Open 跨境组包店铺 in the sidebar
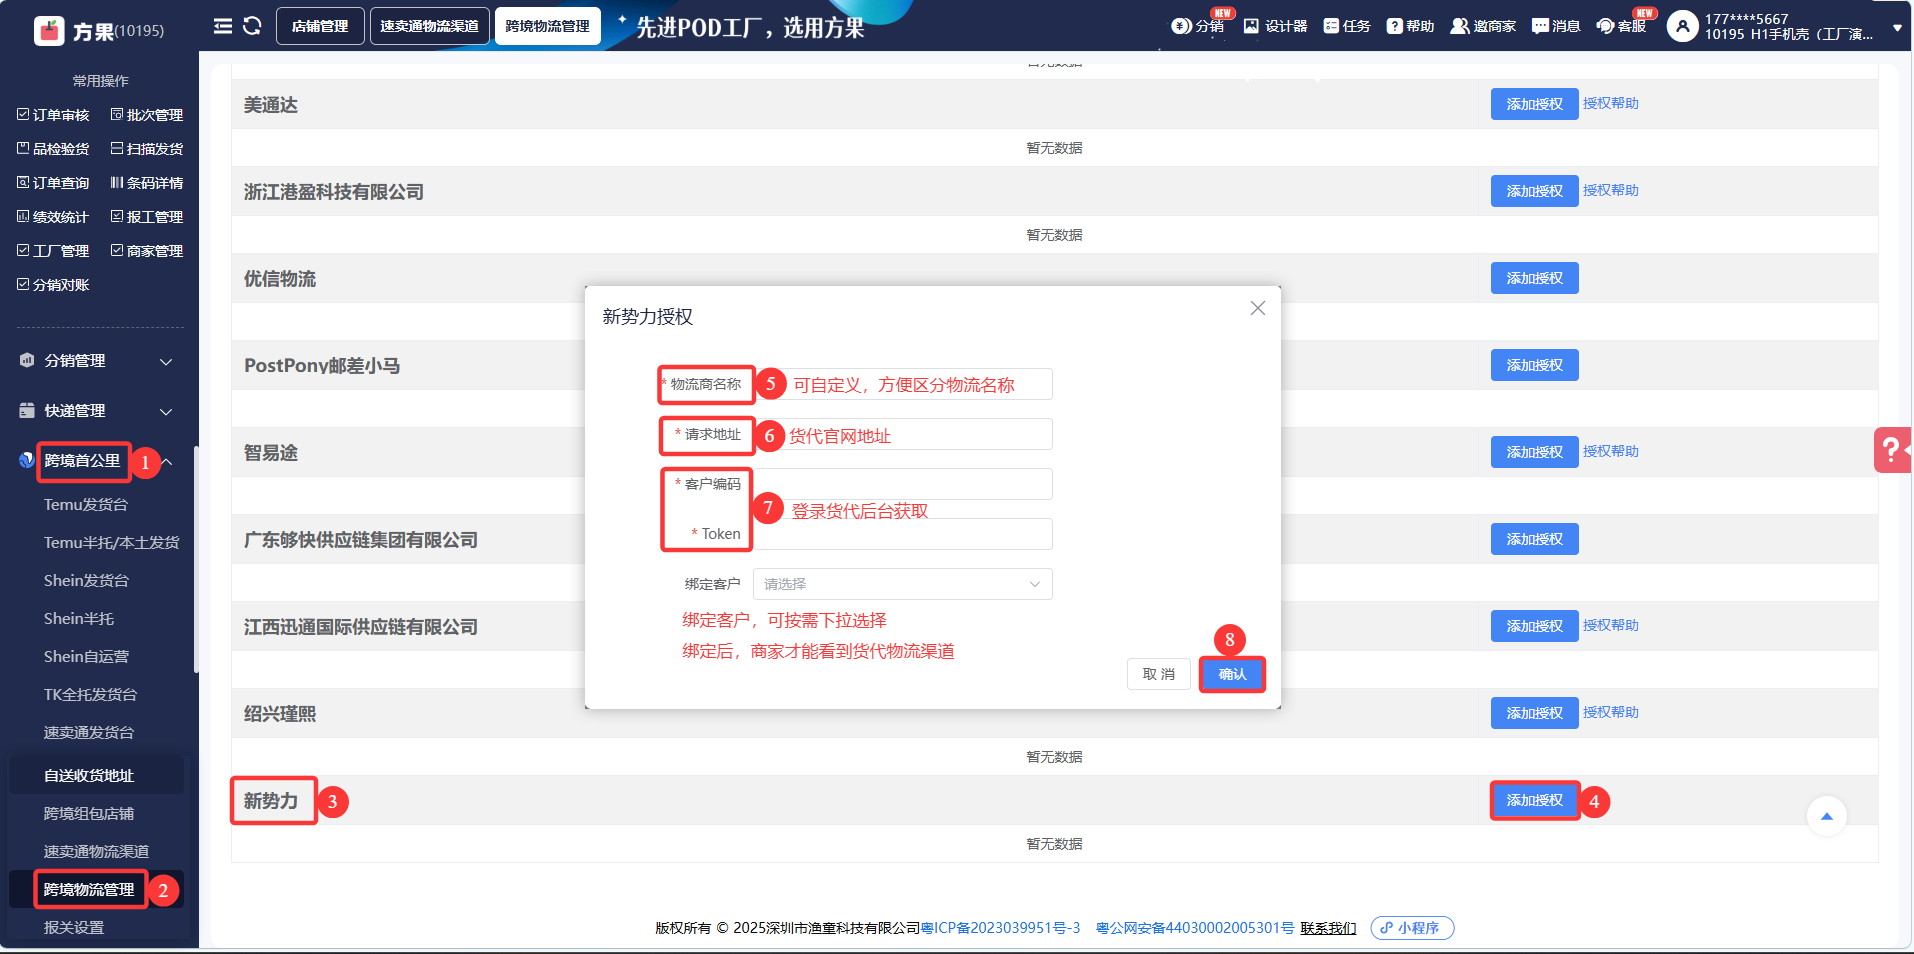The width and height of the screenshot is (1914, 954). [89, 814]
